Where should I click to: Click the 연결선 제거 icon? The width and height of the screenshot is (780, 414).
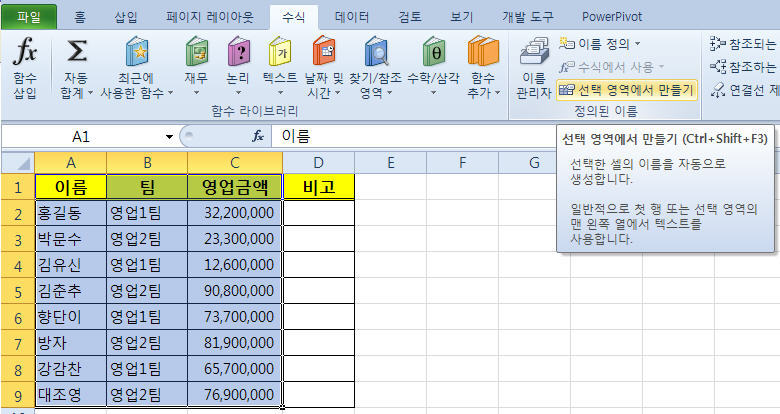tap(718, 90)
